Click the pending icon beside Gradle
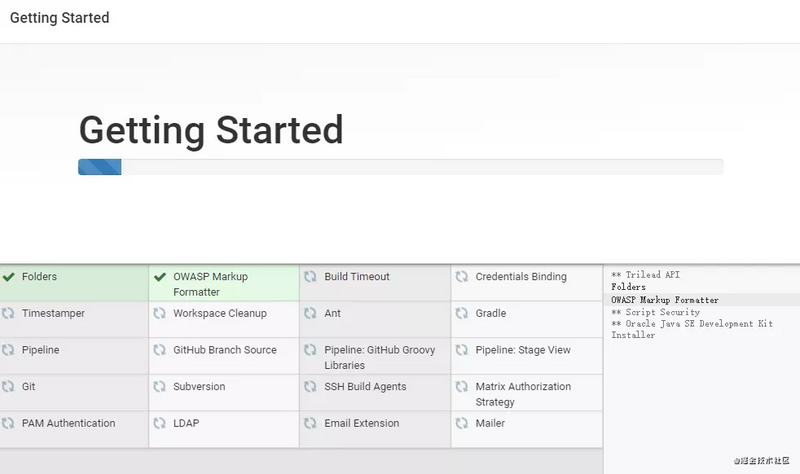The height and width of the screenshot is (474, 800). (x=462, y=314)
